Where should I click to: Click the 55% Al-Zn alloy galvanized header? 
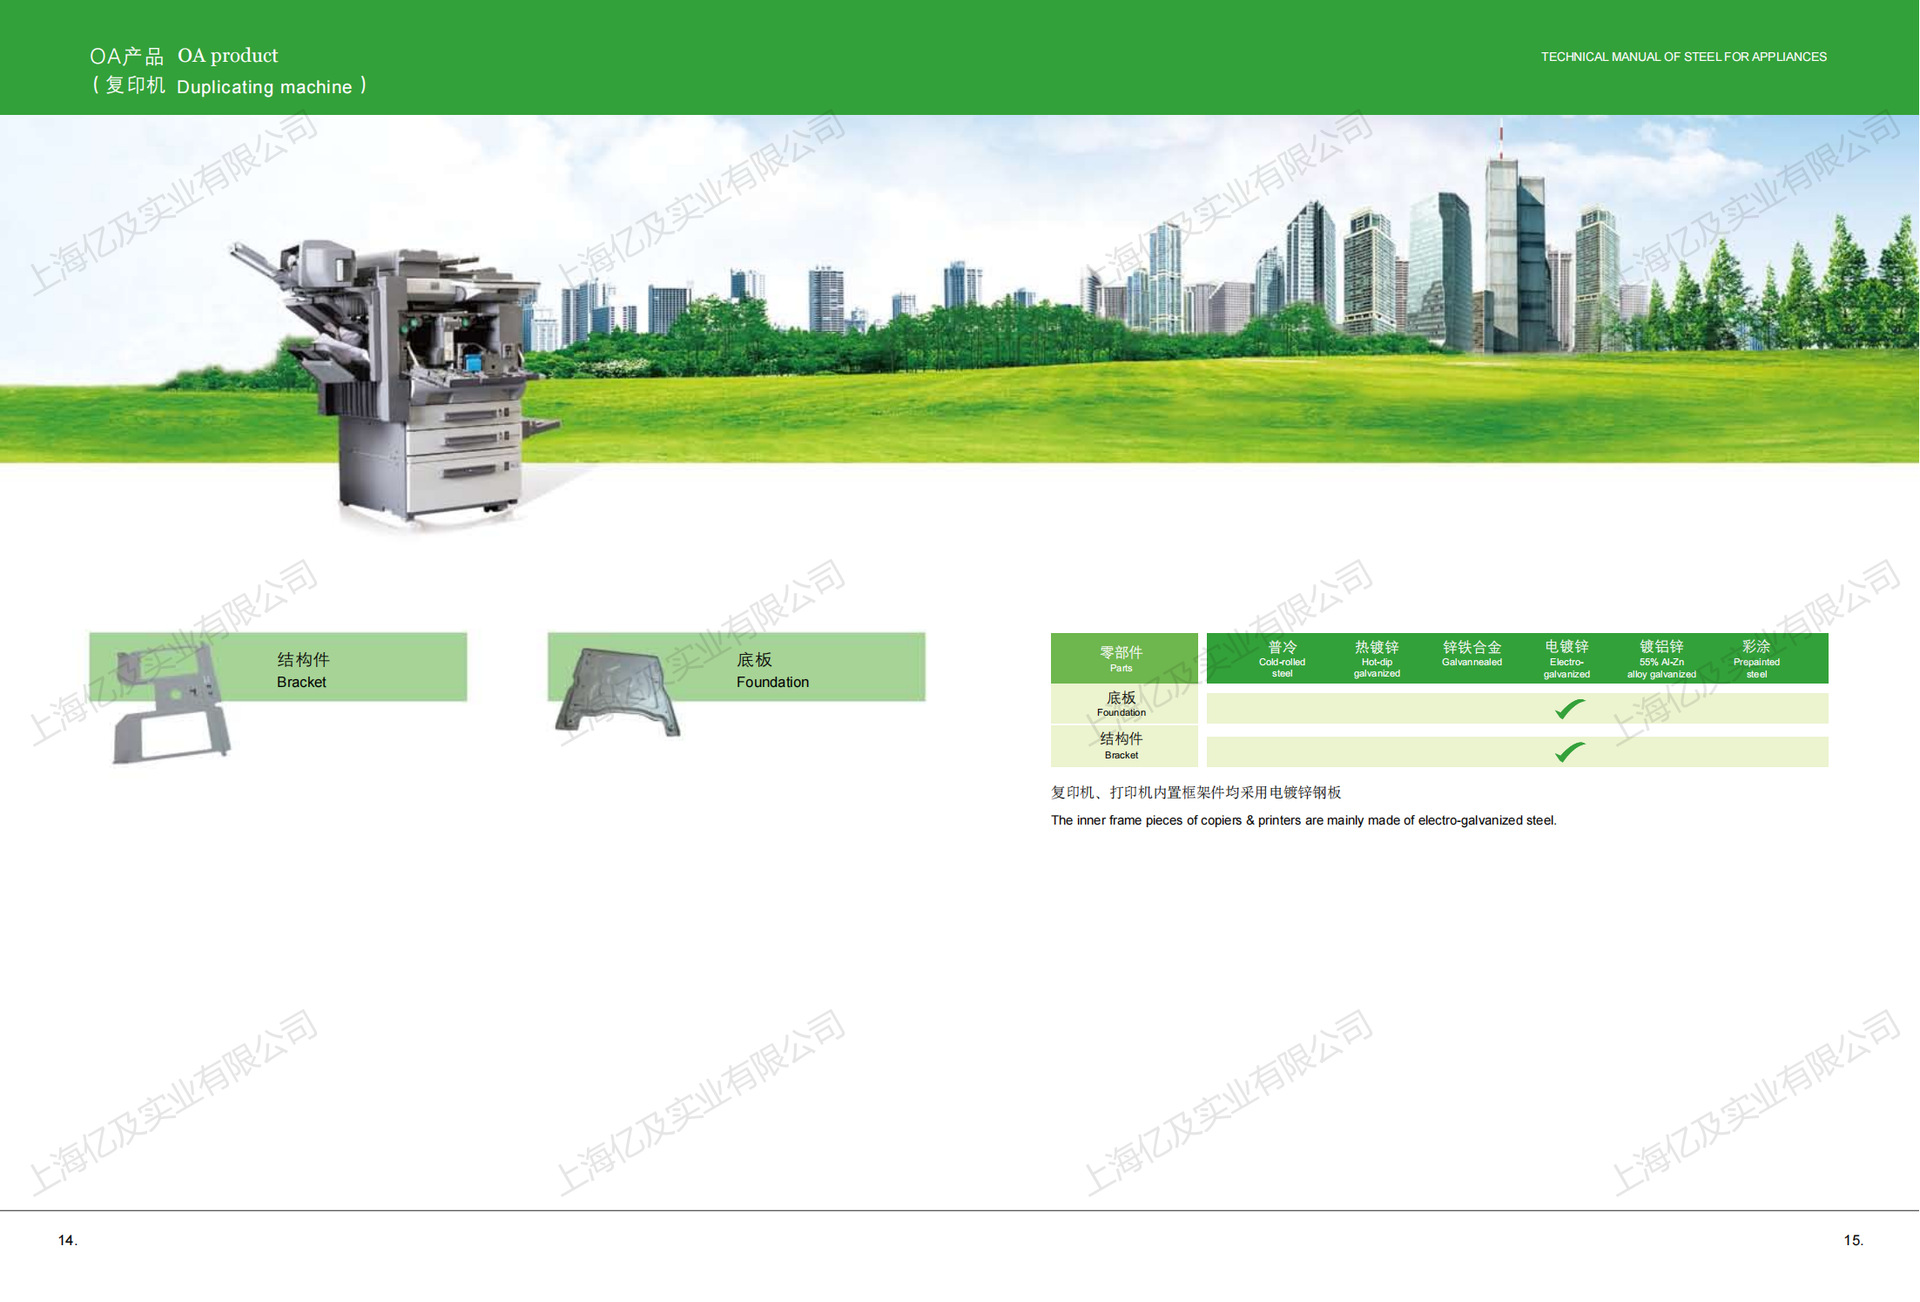(1661, 658)
